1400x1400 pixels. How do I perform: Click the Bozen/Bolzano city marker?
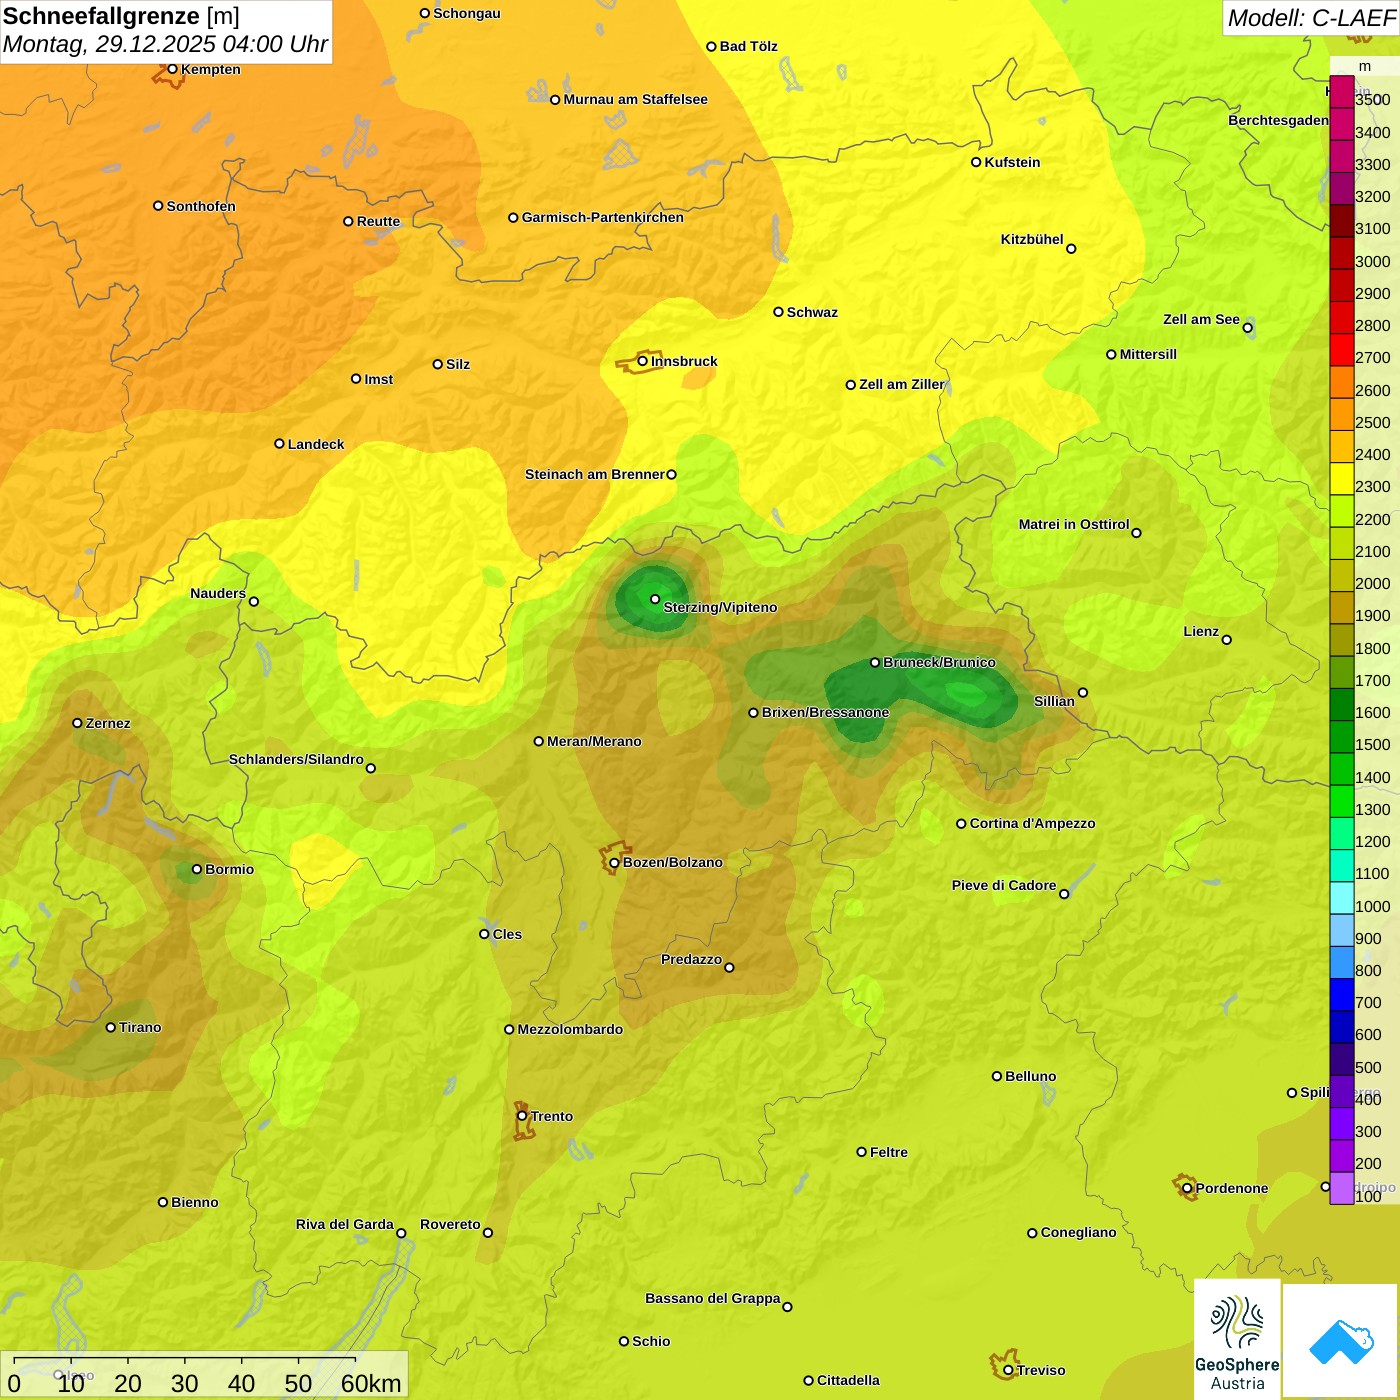[615, 863]
